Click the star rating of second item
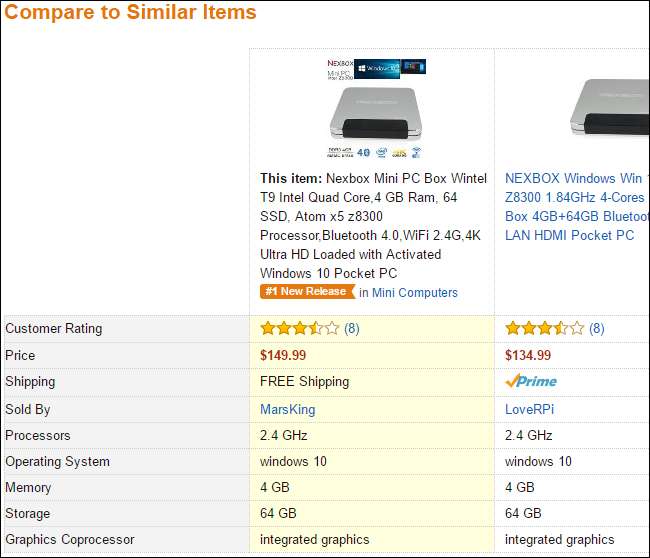Viewport: 650px width, 558px height. pyautogui.click(x=544, y=328)
